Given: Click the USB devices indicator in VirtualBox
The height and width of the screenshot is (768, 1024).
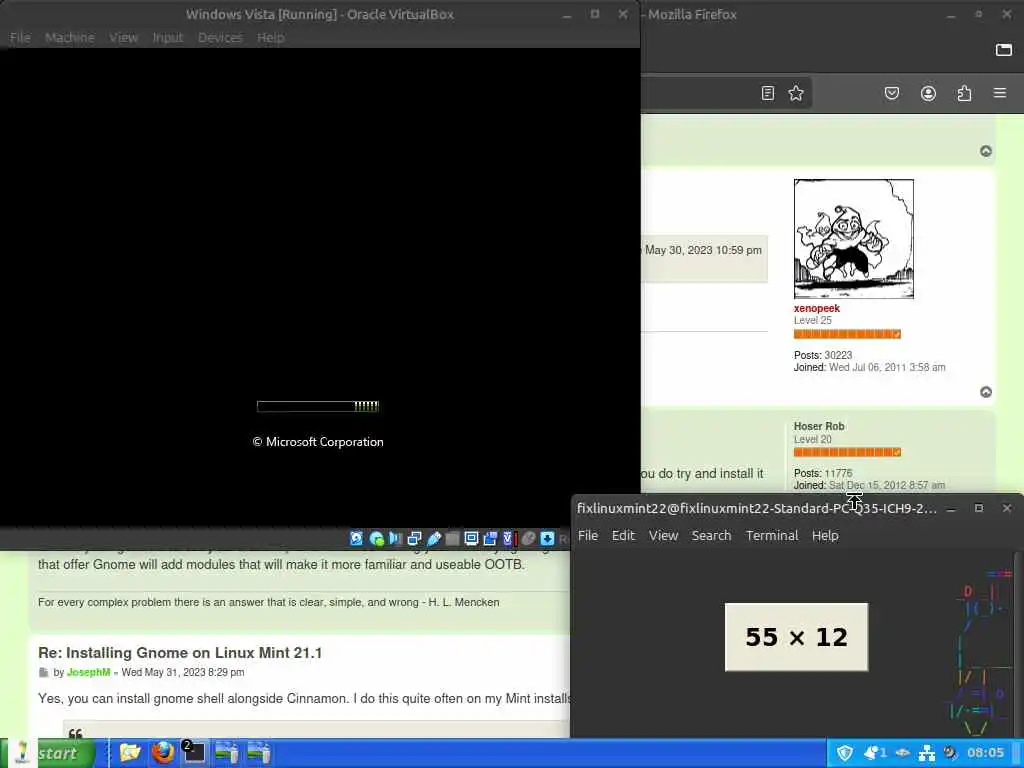Looking at the screenshot, I should click(x=434, y=538).
